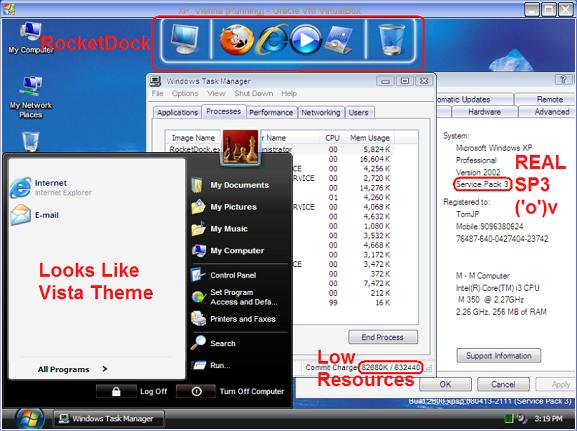This screenshot has width=577, height=431.
Task: Click the Vista-style Start orb
Action: pos(29,418)
